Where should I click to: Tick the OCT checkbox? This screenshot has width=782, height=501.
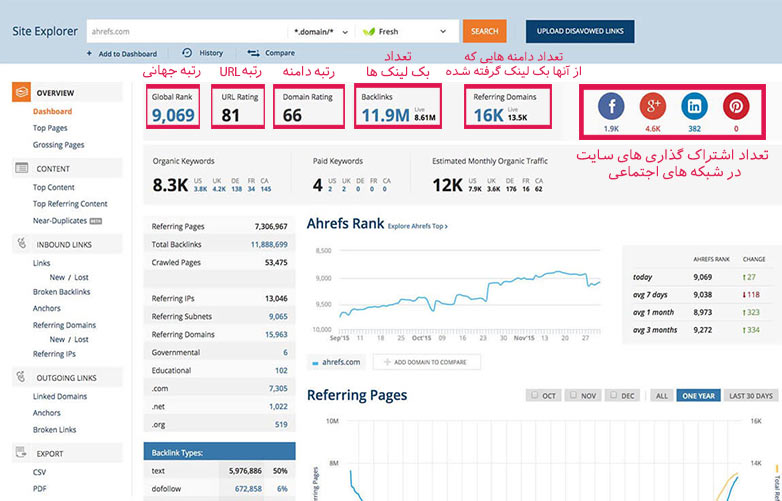pos(535,395)
